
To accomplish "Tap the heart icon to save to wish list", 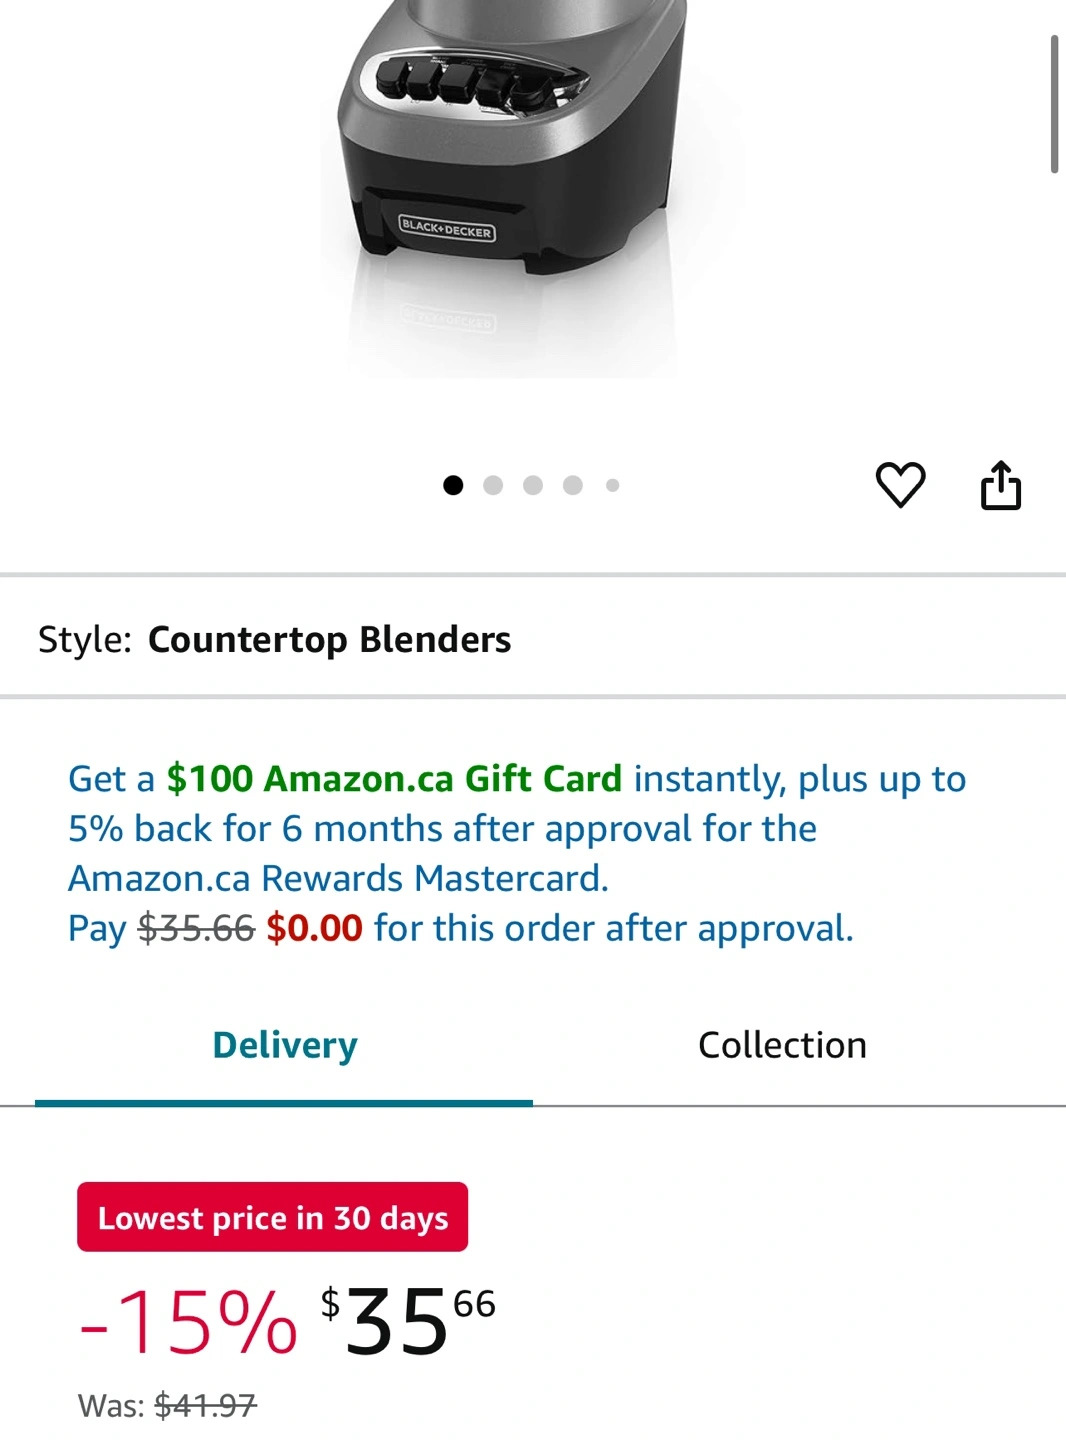I will pyautogui.click(x=900, y=485).
